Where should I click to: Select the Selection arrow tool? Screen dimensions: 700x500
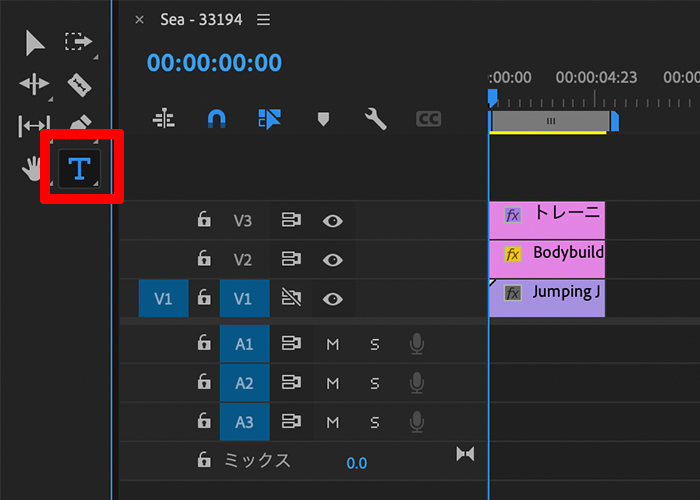pos(35,43)
